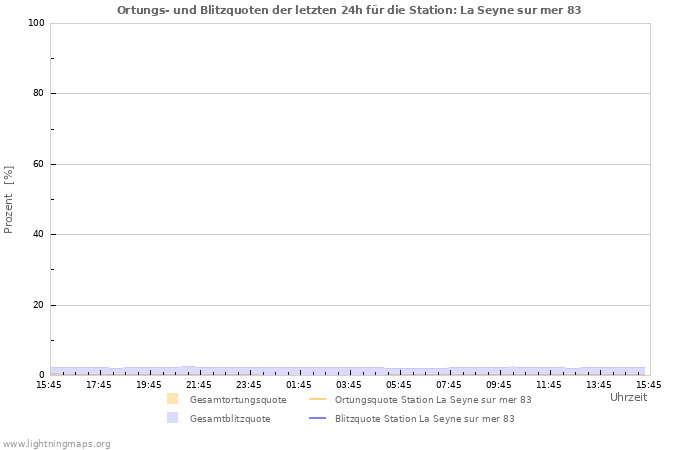Screen dimensions: 700x450
Task: Click the chart title for La Seyne sur mer 83
Action: [x=349, y=10]
